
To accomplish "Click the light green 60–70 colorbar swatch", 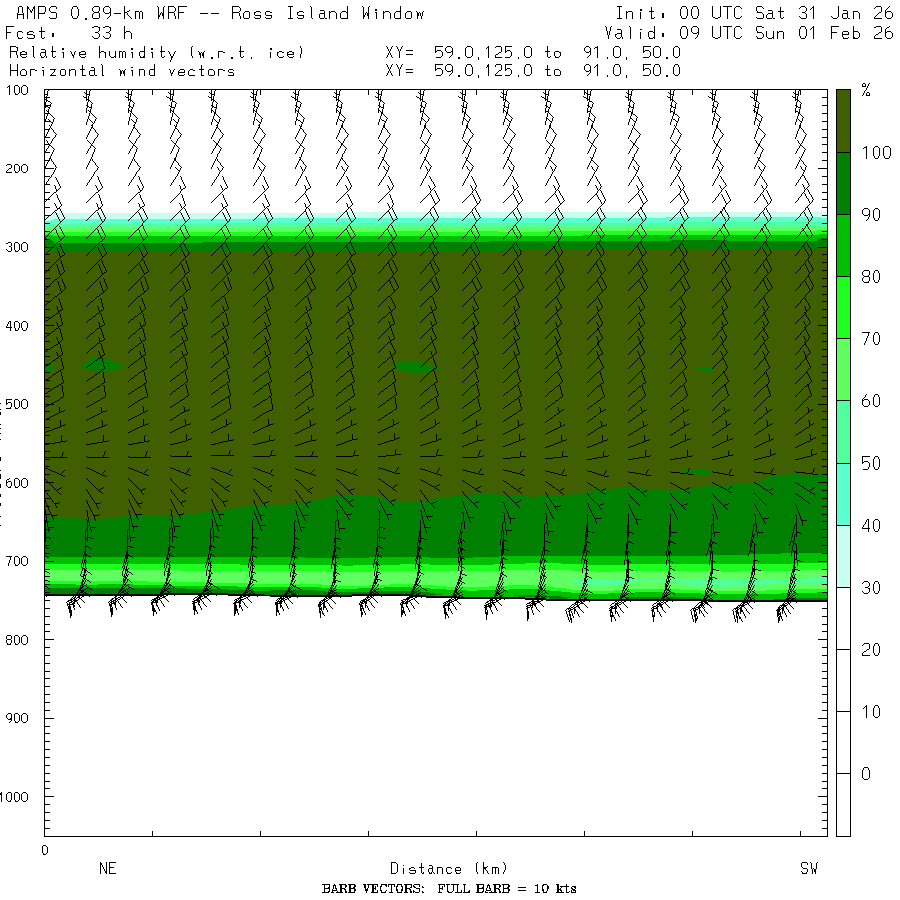I will click(843, 370).
